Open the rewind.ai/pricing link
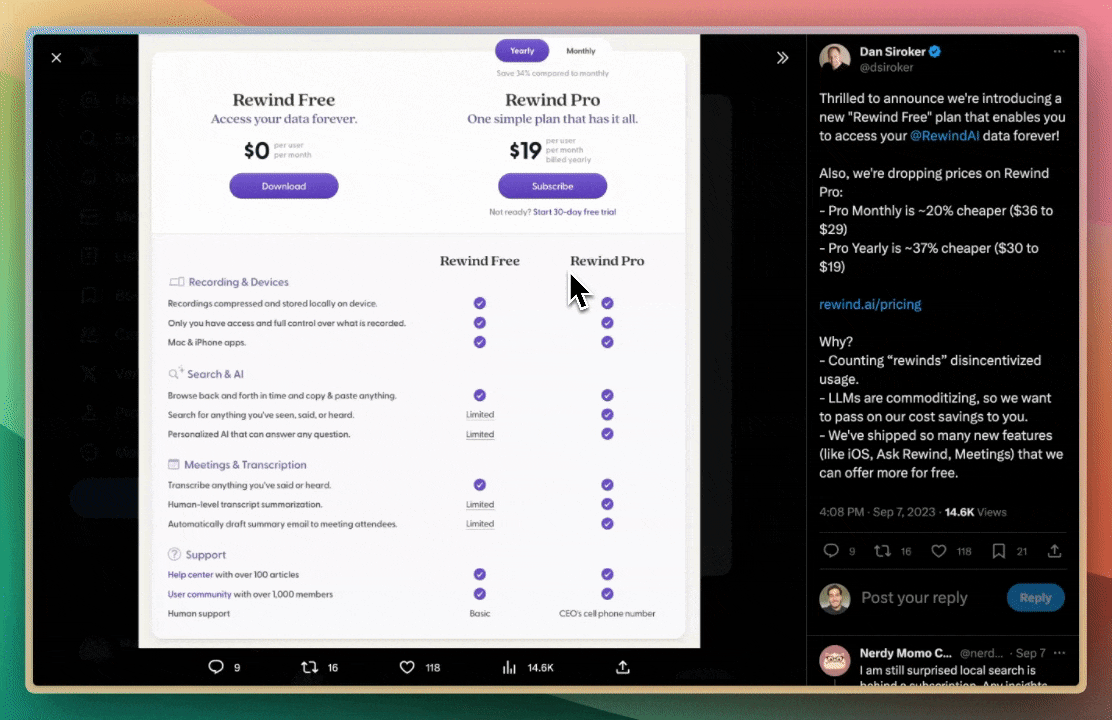 [x=870, y=304]
